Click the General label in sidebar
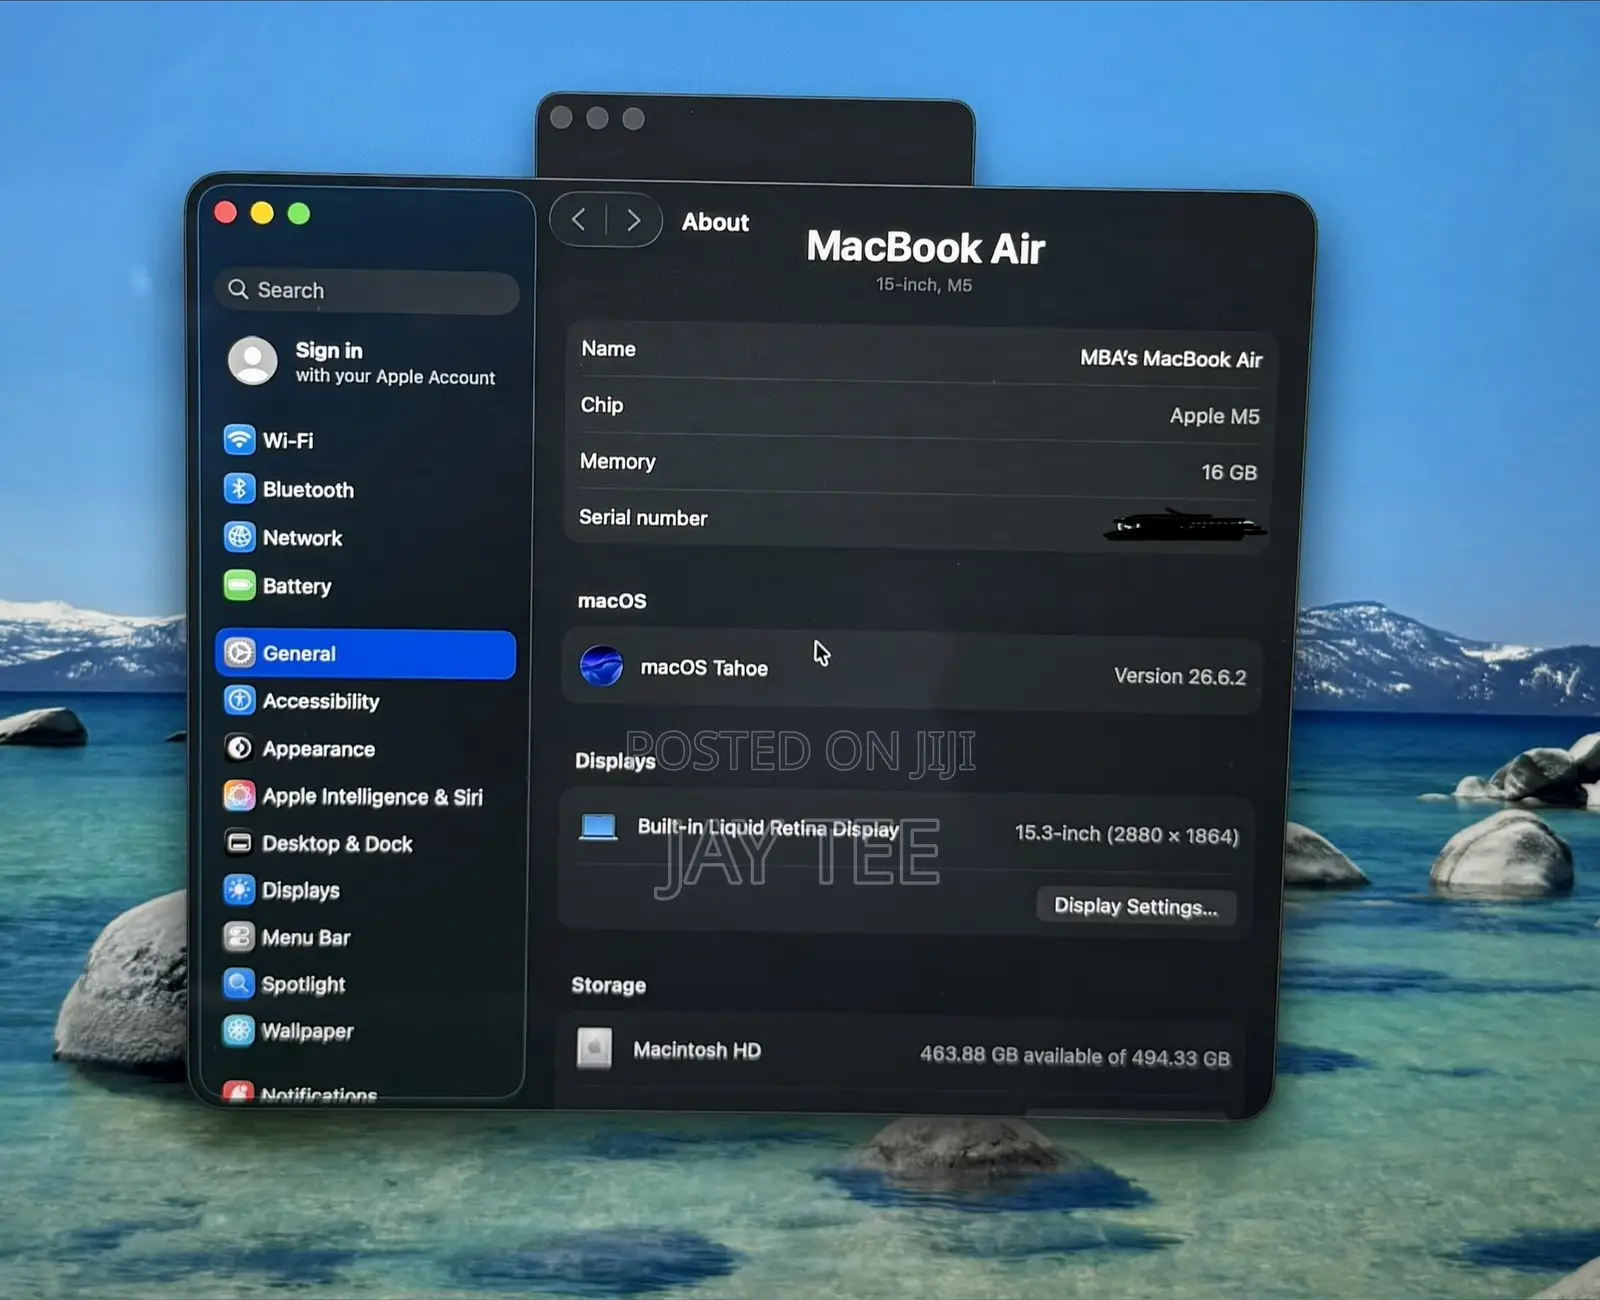Viewport: 1600px width, 1300px height. point(299,653)
